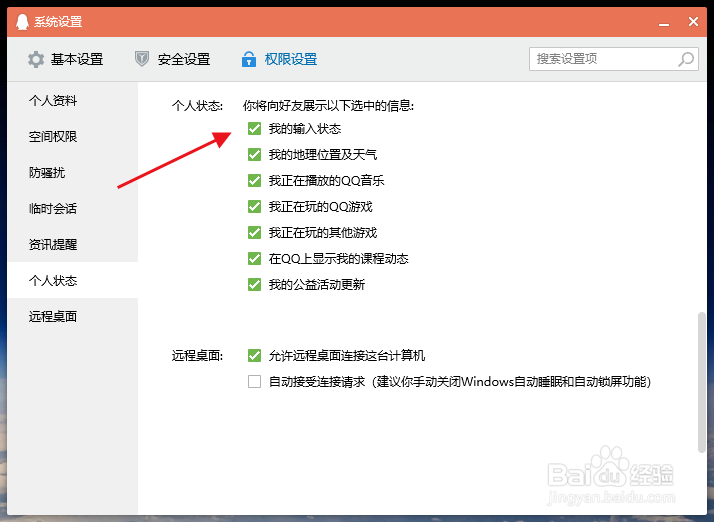
Task: Click the 搜索设置项 search field
Action: coord(614,59)
